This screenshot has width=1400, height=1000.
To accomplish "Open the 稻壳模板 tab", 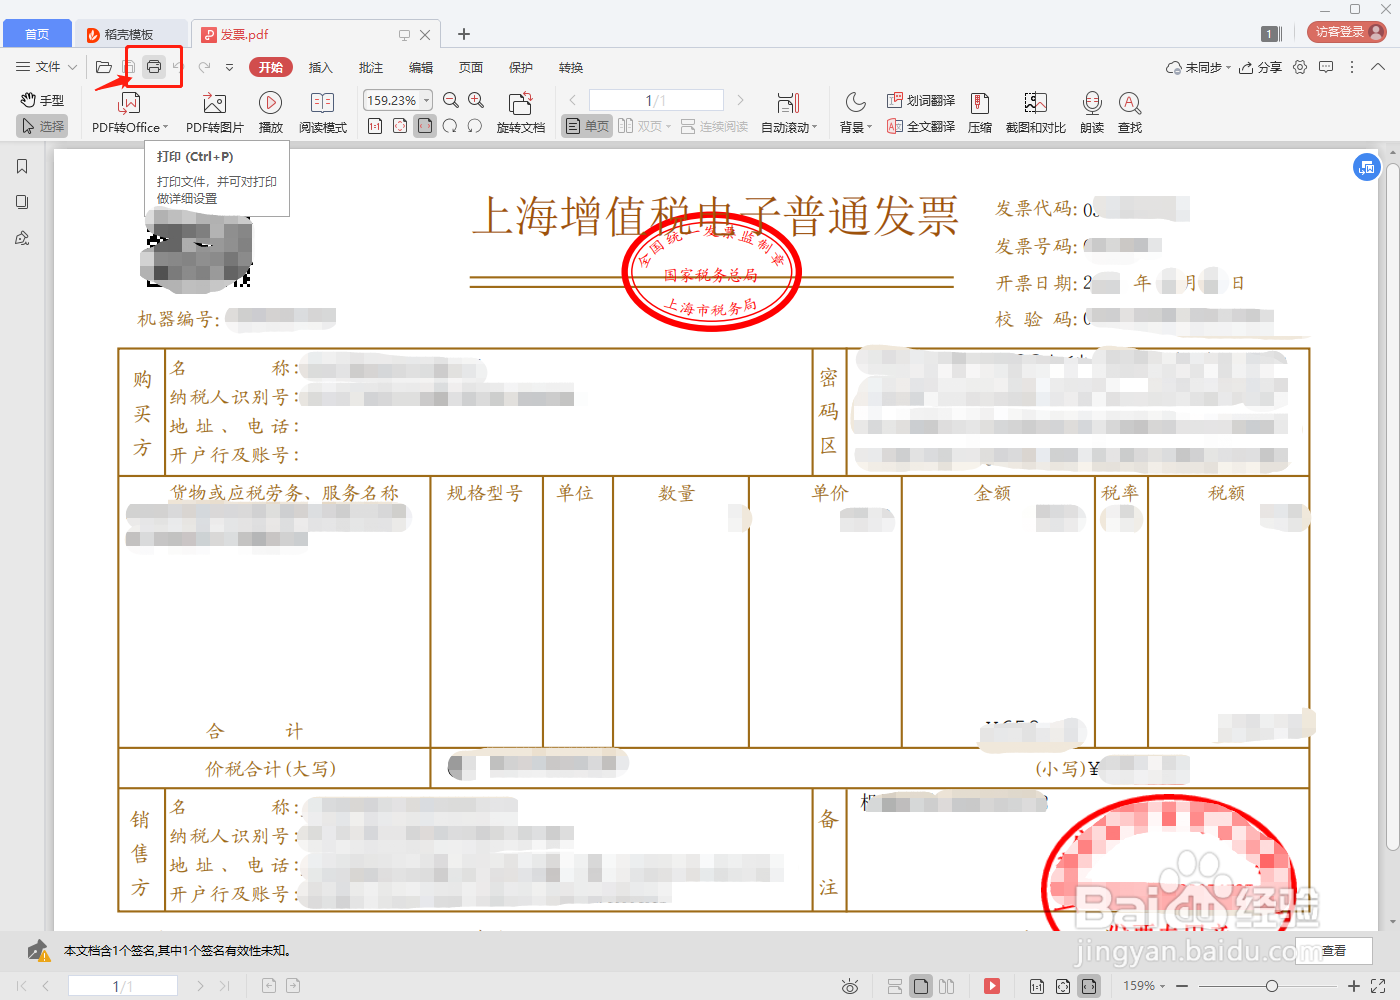I will click(x=130, y=34).
